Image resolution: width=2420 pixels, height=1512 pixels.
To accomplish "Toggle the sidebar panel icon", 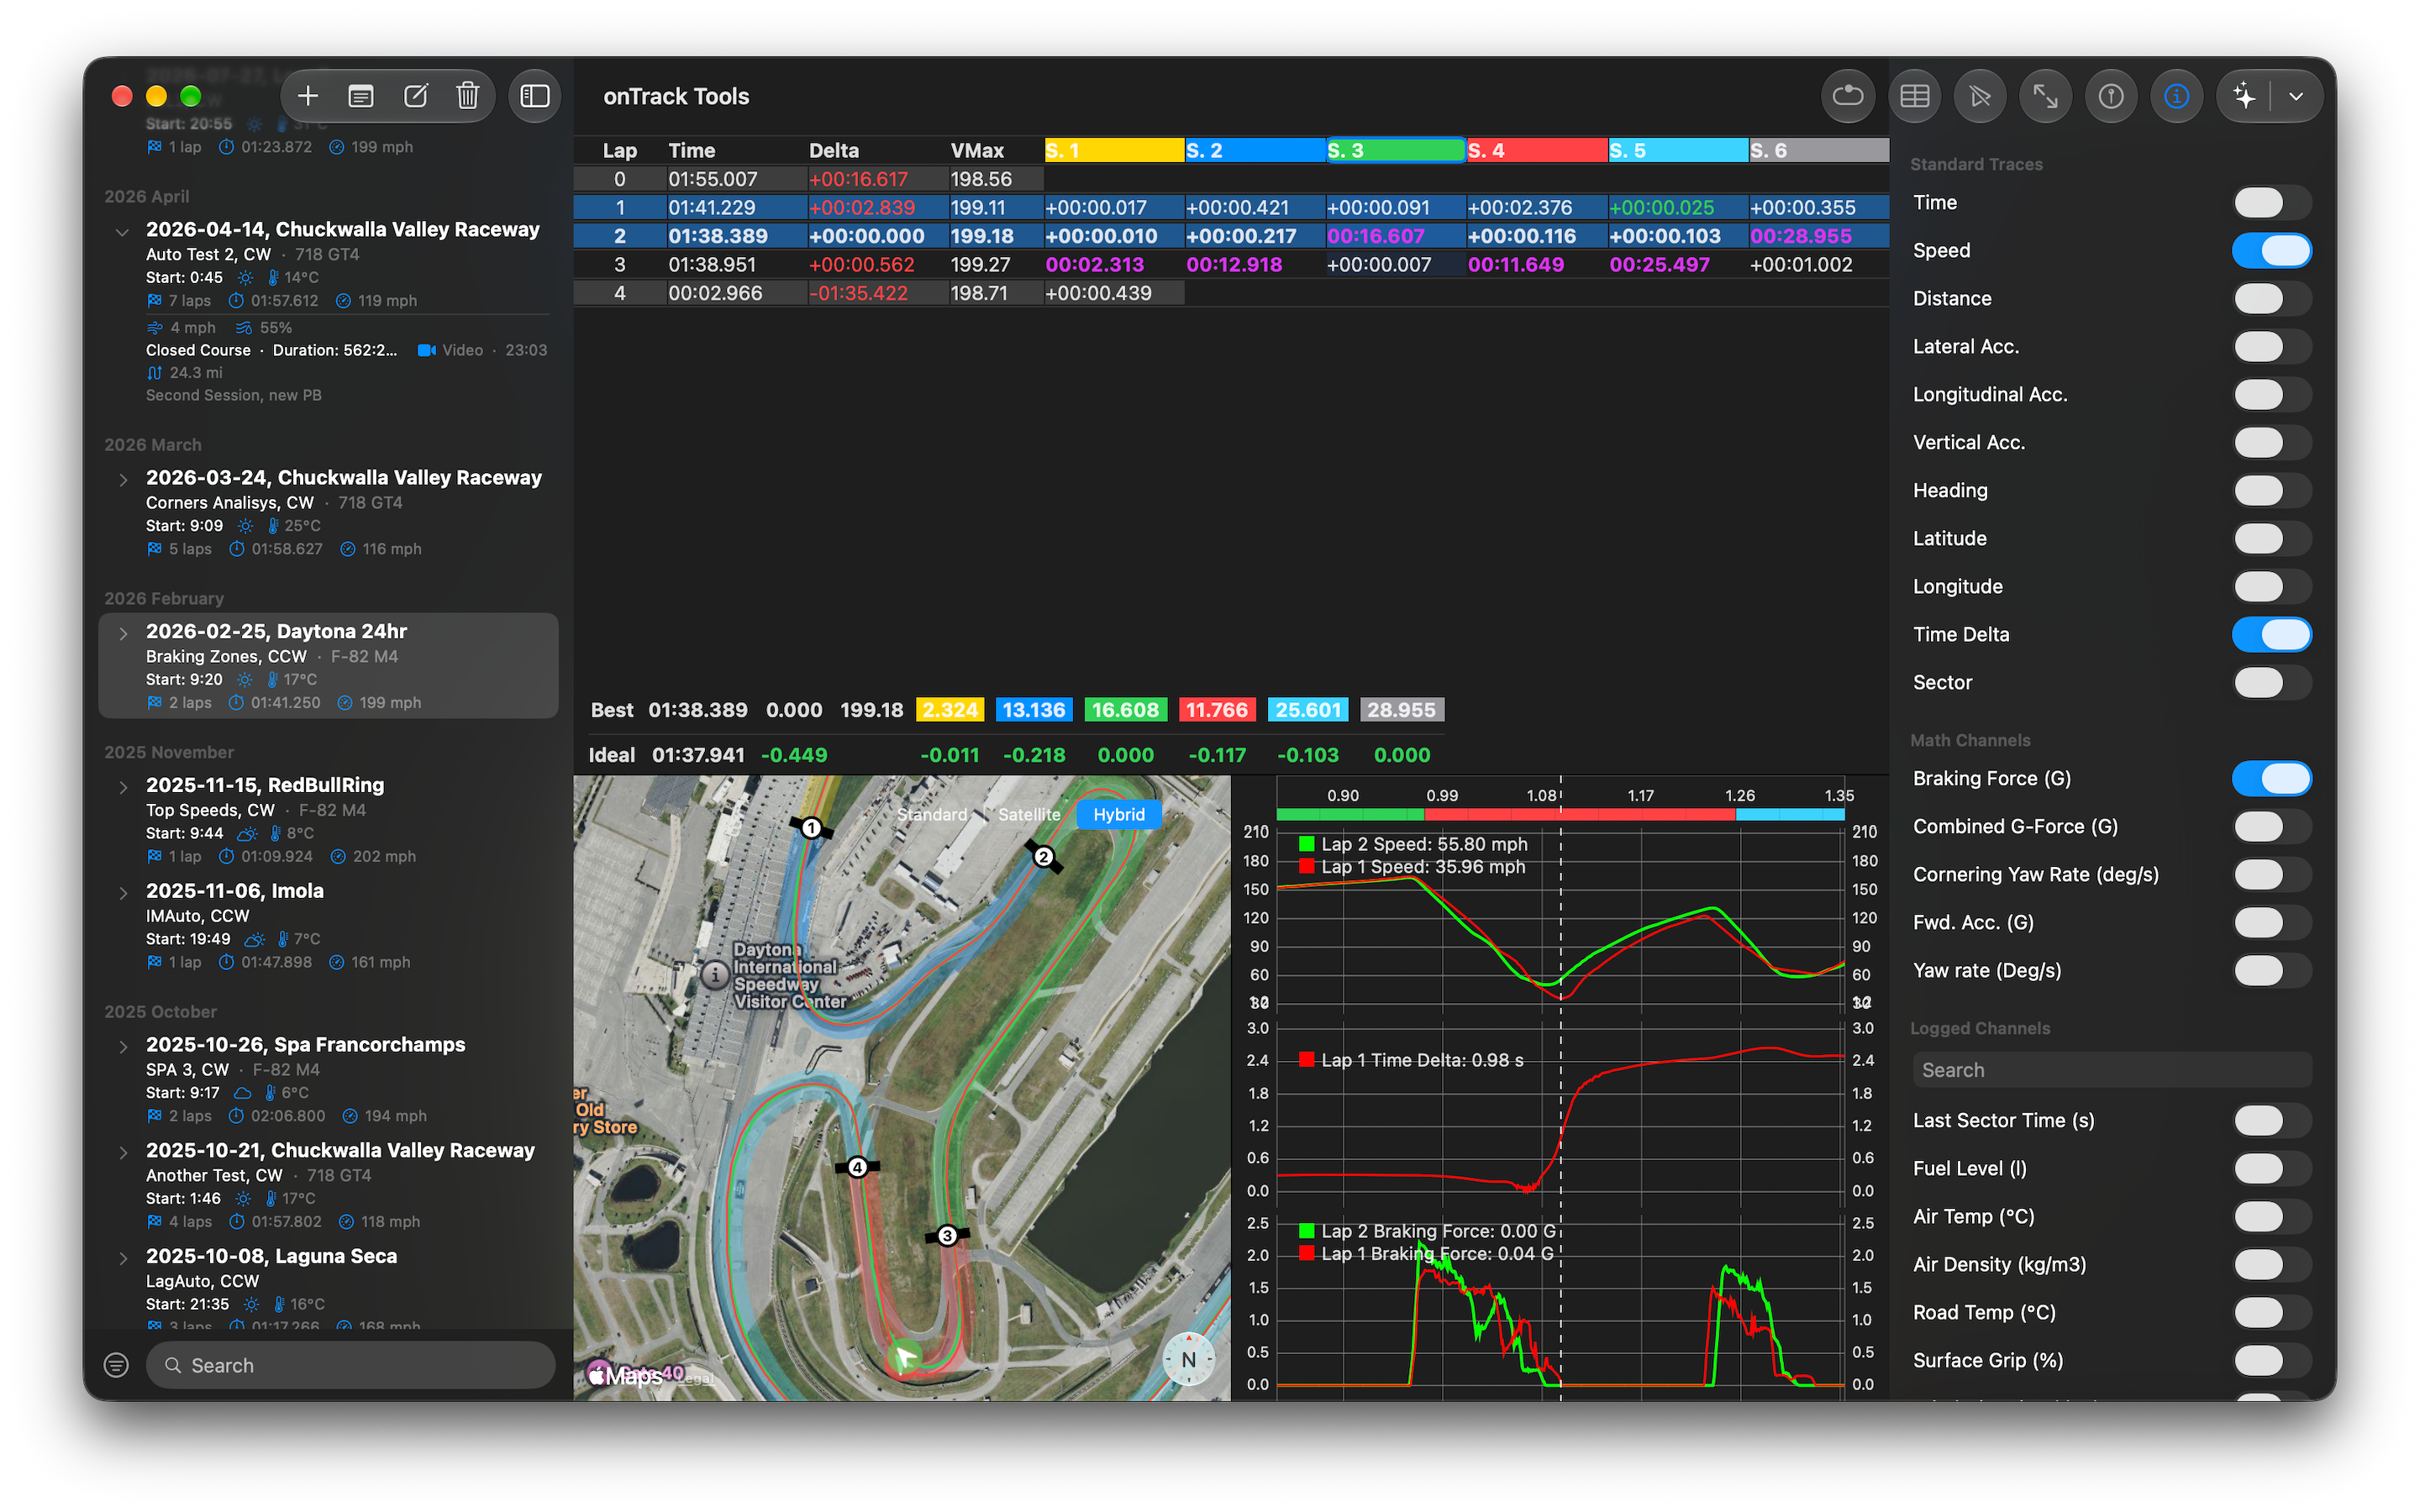I will pyautogui.click(x=535, y=96).
